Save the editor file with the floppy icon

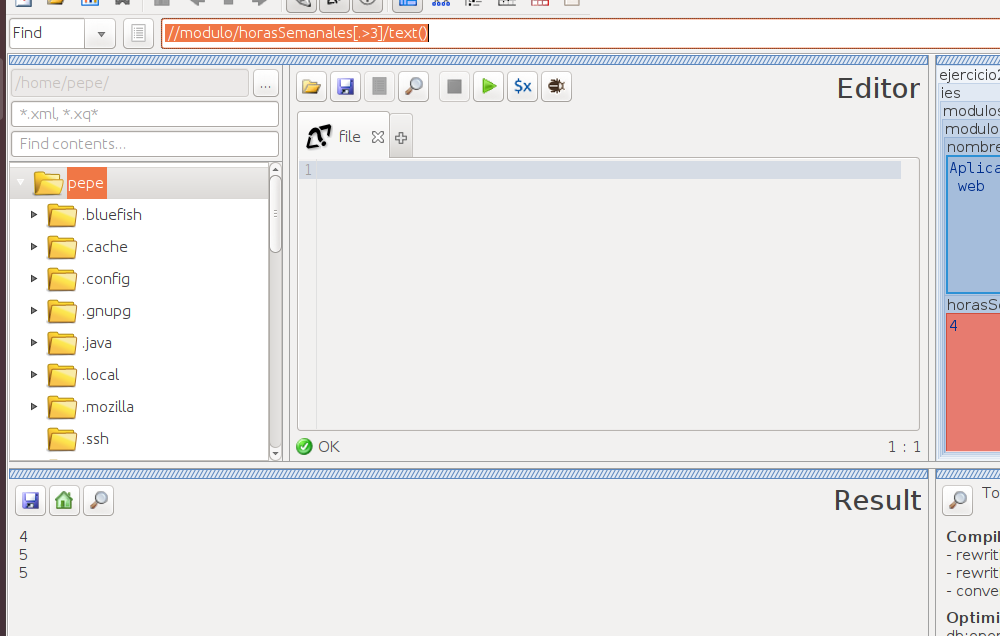[x=345, y=86]
